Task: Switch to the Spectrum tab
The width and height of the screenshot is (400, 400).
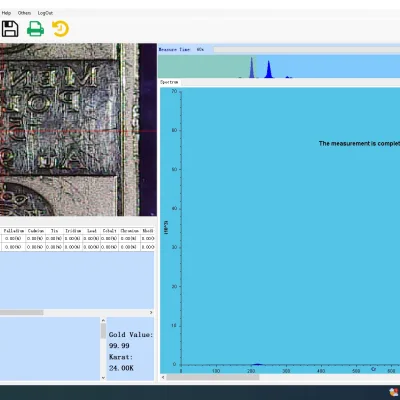Action: (169, 82)
